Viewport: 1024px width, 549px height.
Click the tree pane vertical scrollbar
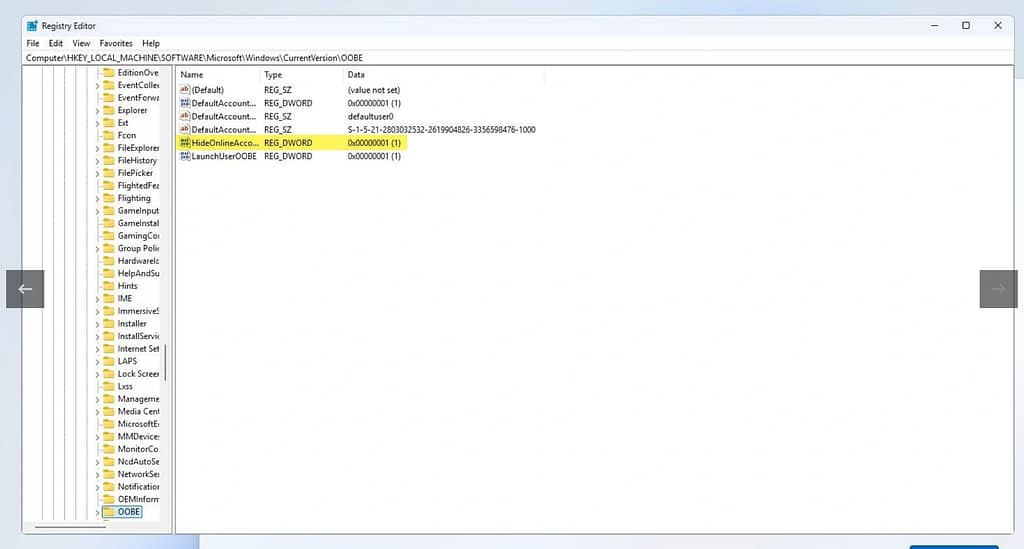(165, 362)
